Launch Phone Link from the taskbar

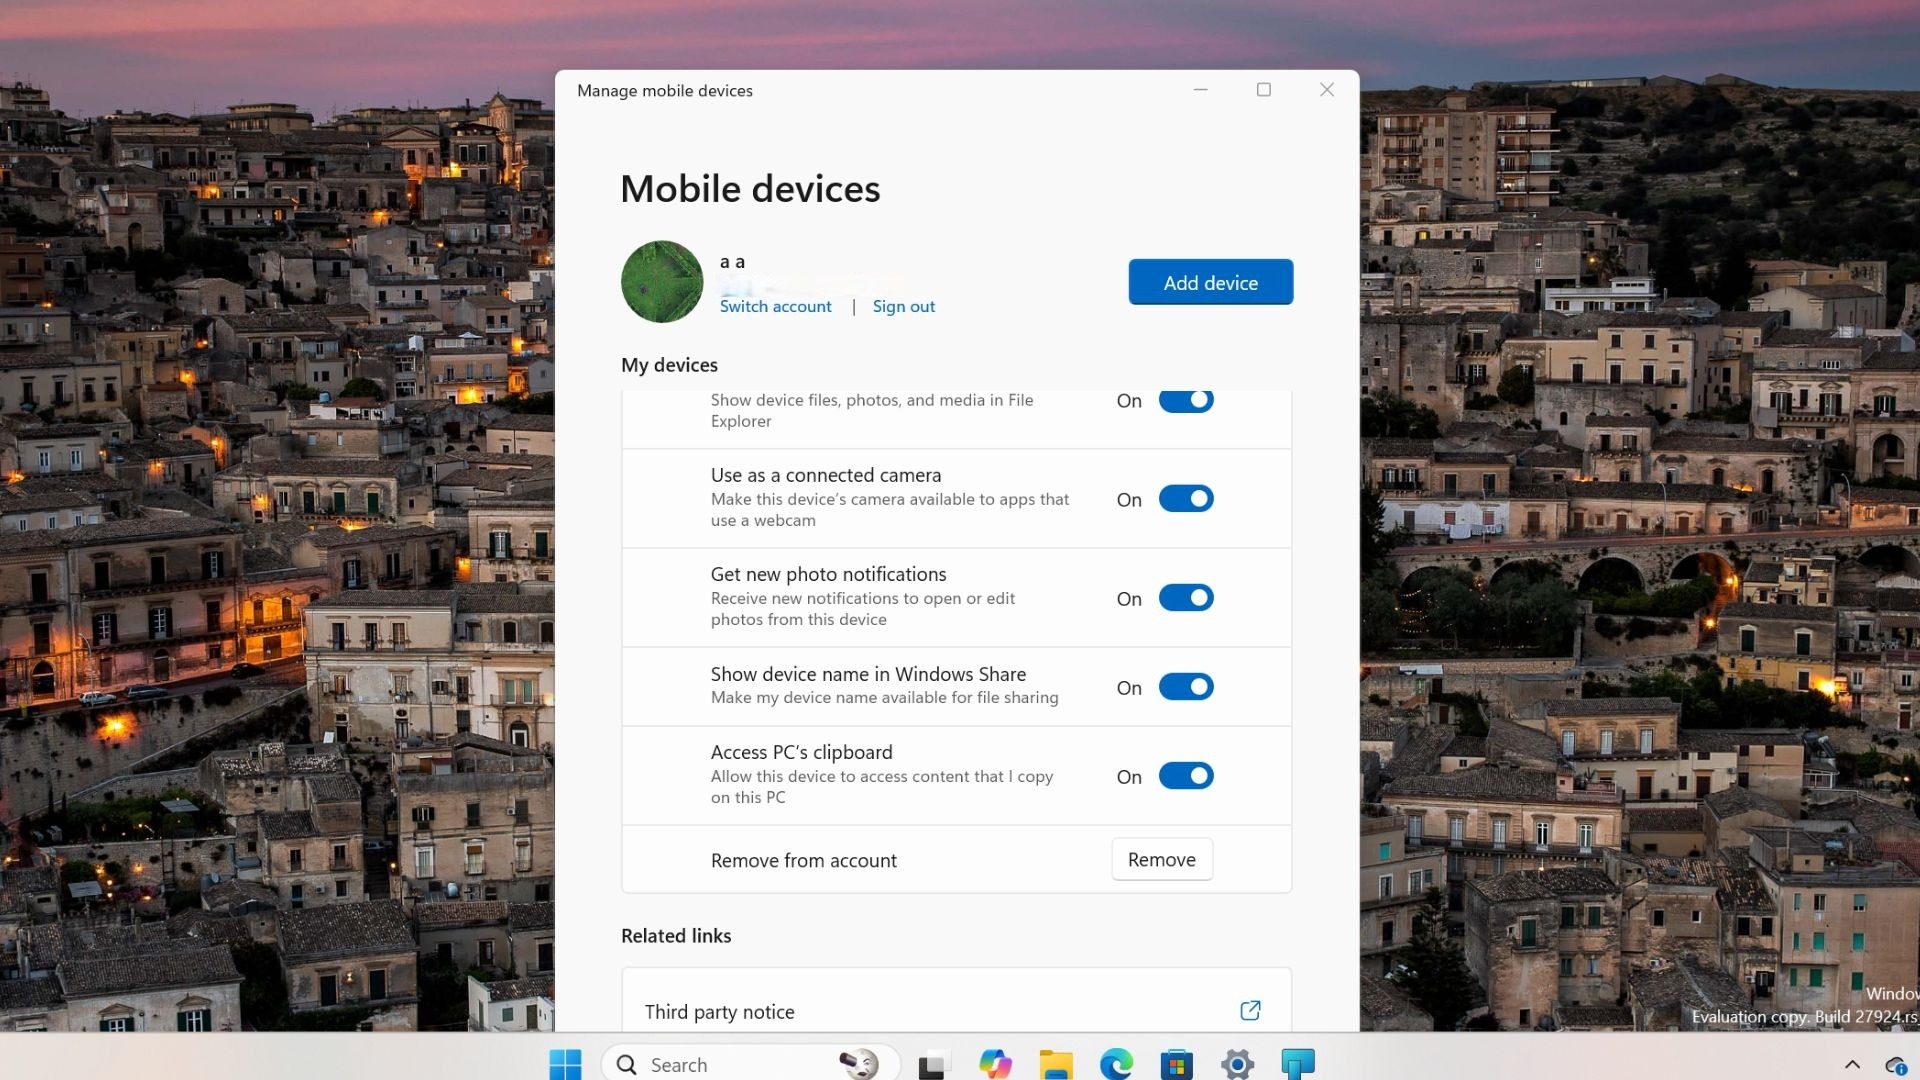tap(1297, 1063)
